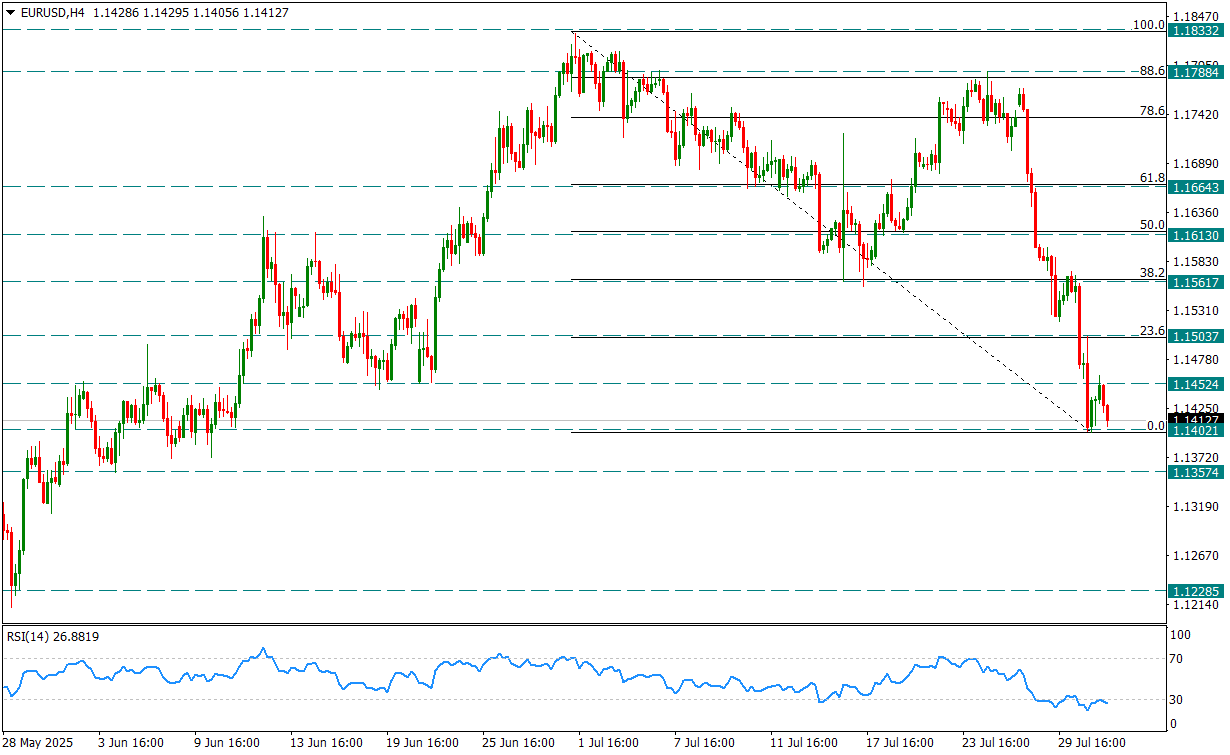Click the 1.14780 price scale value
Viewport: 1230px width, 755px height.
(1198, 359)
